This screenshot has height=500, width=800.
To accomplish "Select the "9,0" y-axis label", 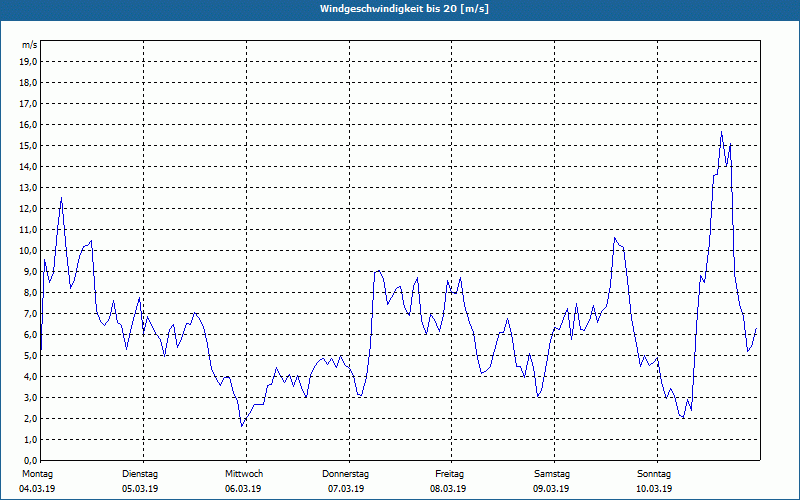I will click(x=30, y=271).
